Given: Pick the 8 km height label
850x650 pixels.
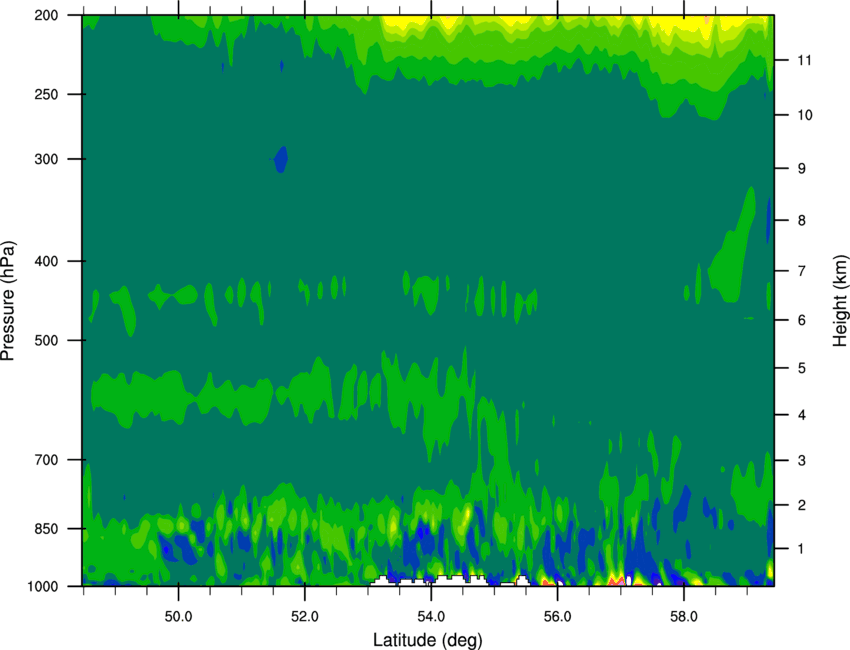Looking at the screenshot, I should click(802, 221).
